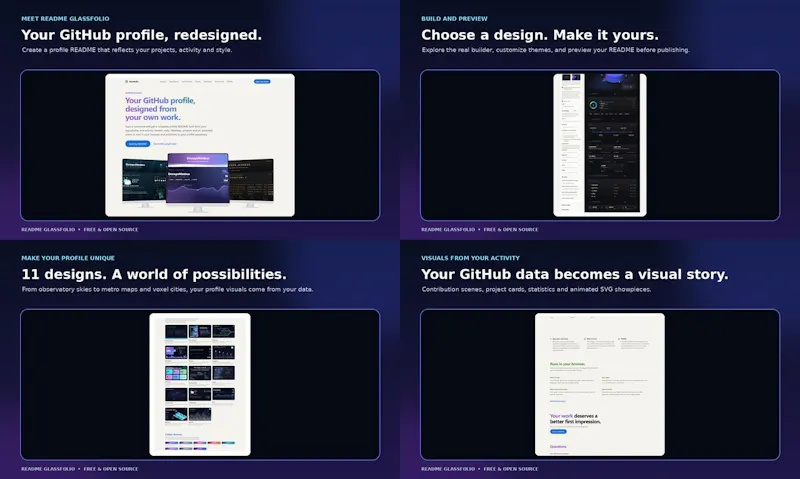Click the 'Your GitHub profile, redesigned.' headline
Image resolution: width=800 pixels, height=479 pixels.
click(x=141, y=35)
